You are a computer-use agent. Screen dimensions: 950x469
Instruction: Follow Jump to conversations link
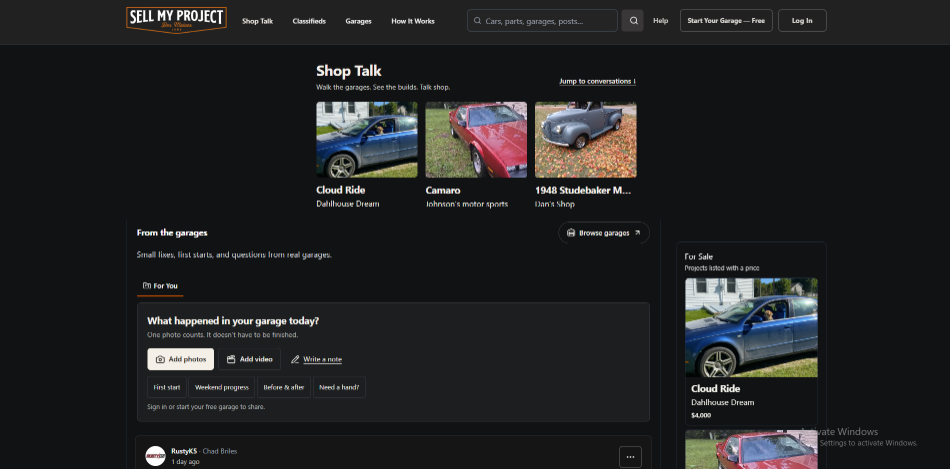click(597, 81)
